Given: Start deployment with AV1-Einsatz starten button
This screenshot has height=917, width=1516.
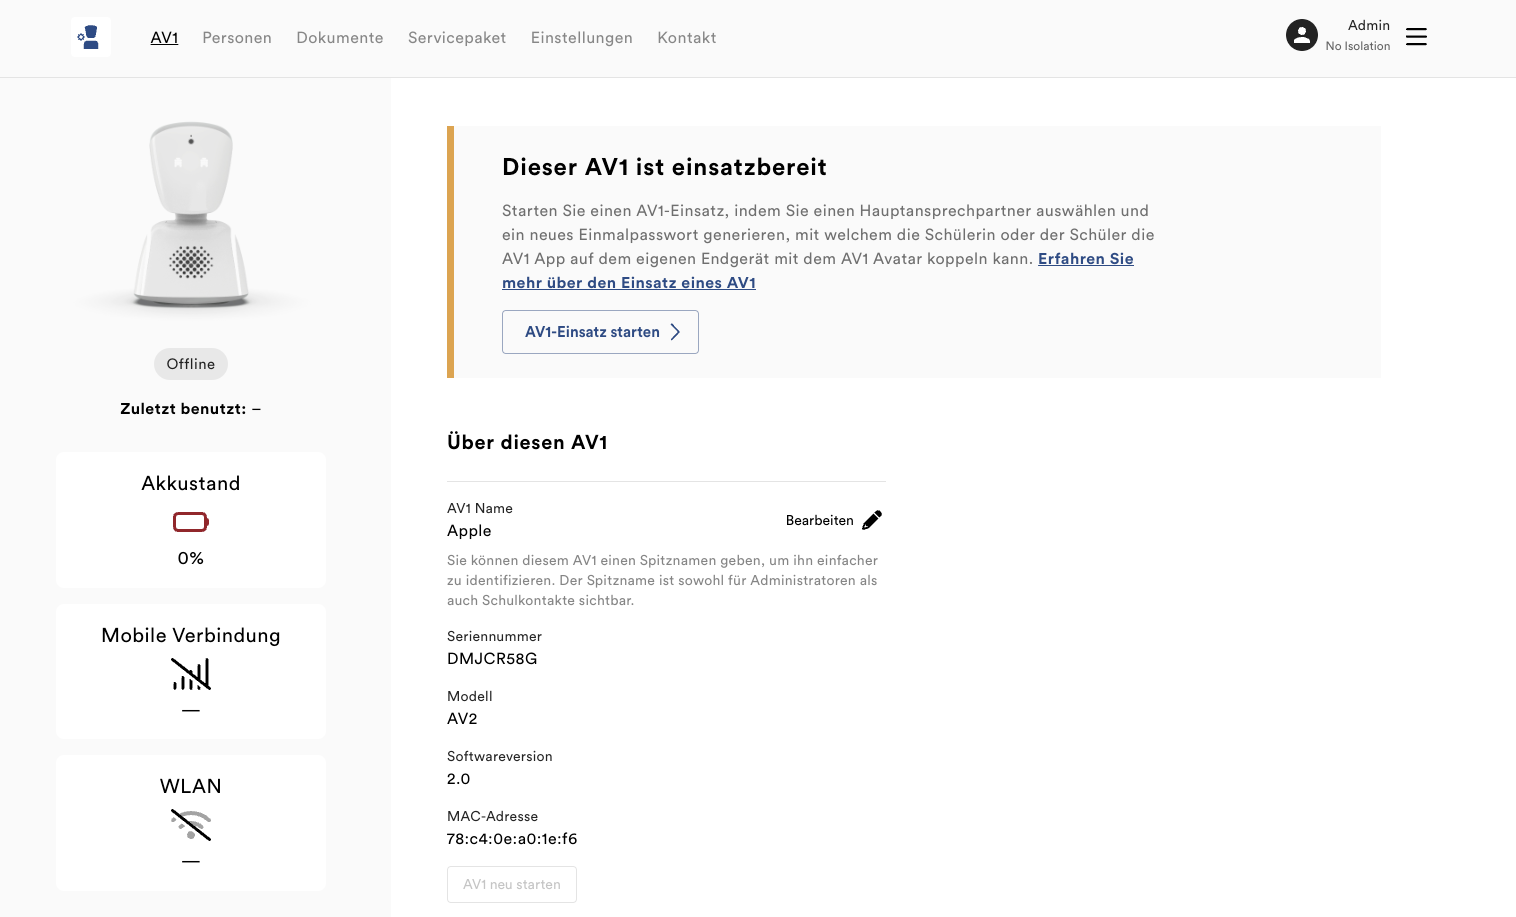Looking at the screenshot, I should tap(600, 332).
